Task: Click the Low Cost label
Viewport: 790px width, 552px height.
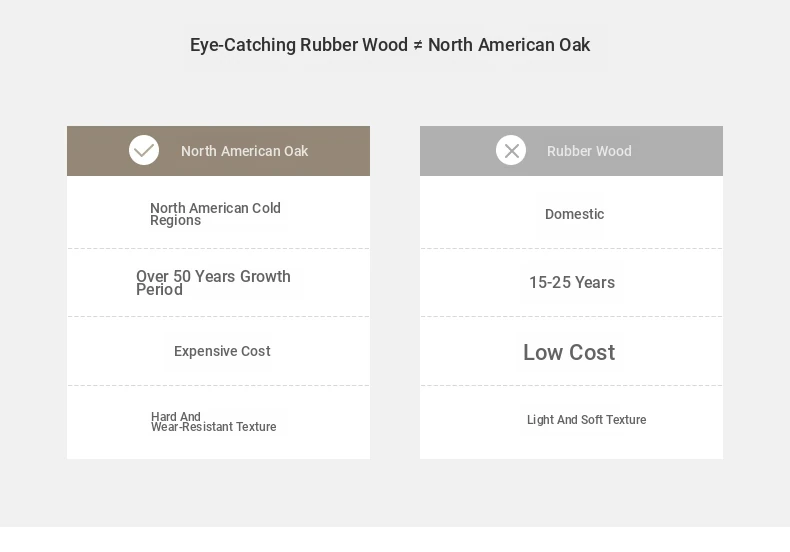Action: coord(569,352)
